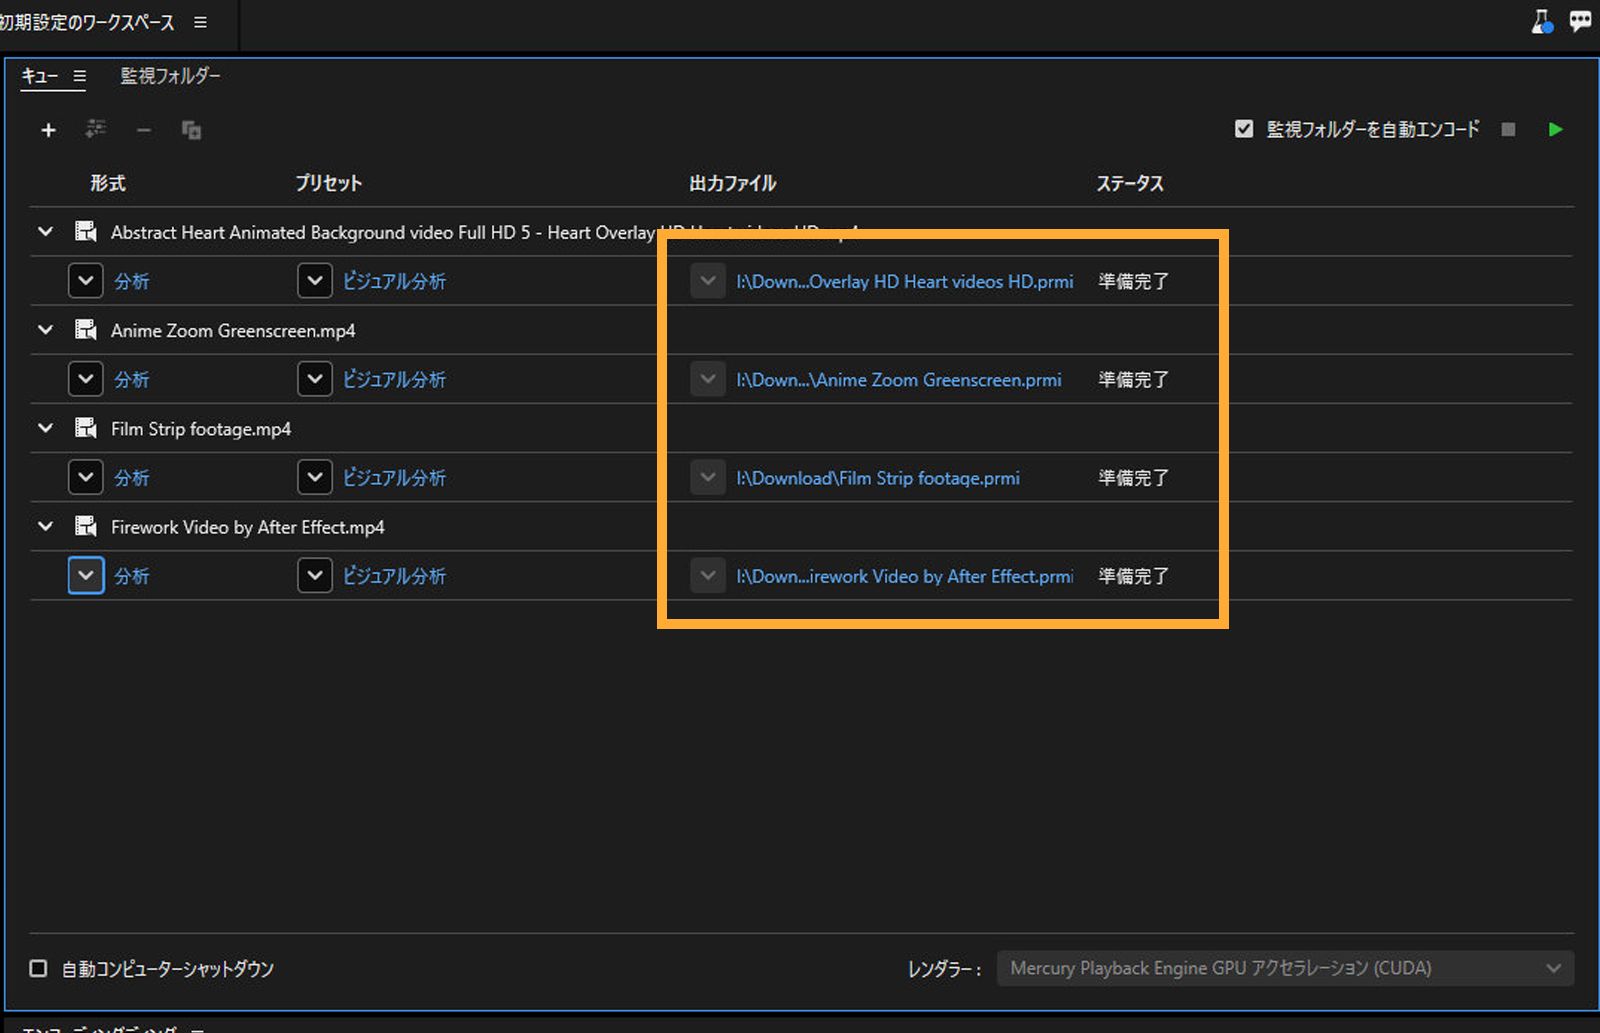
Task: Collapse the Film Strip footage.mp4 item
Action: click(x=45, y=429)
